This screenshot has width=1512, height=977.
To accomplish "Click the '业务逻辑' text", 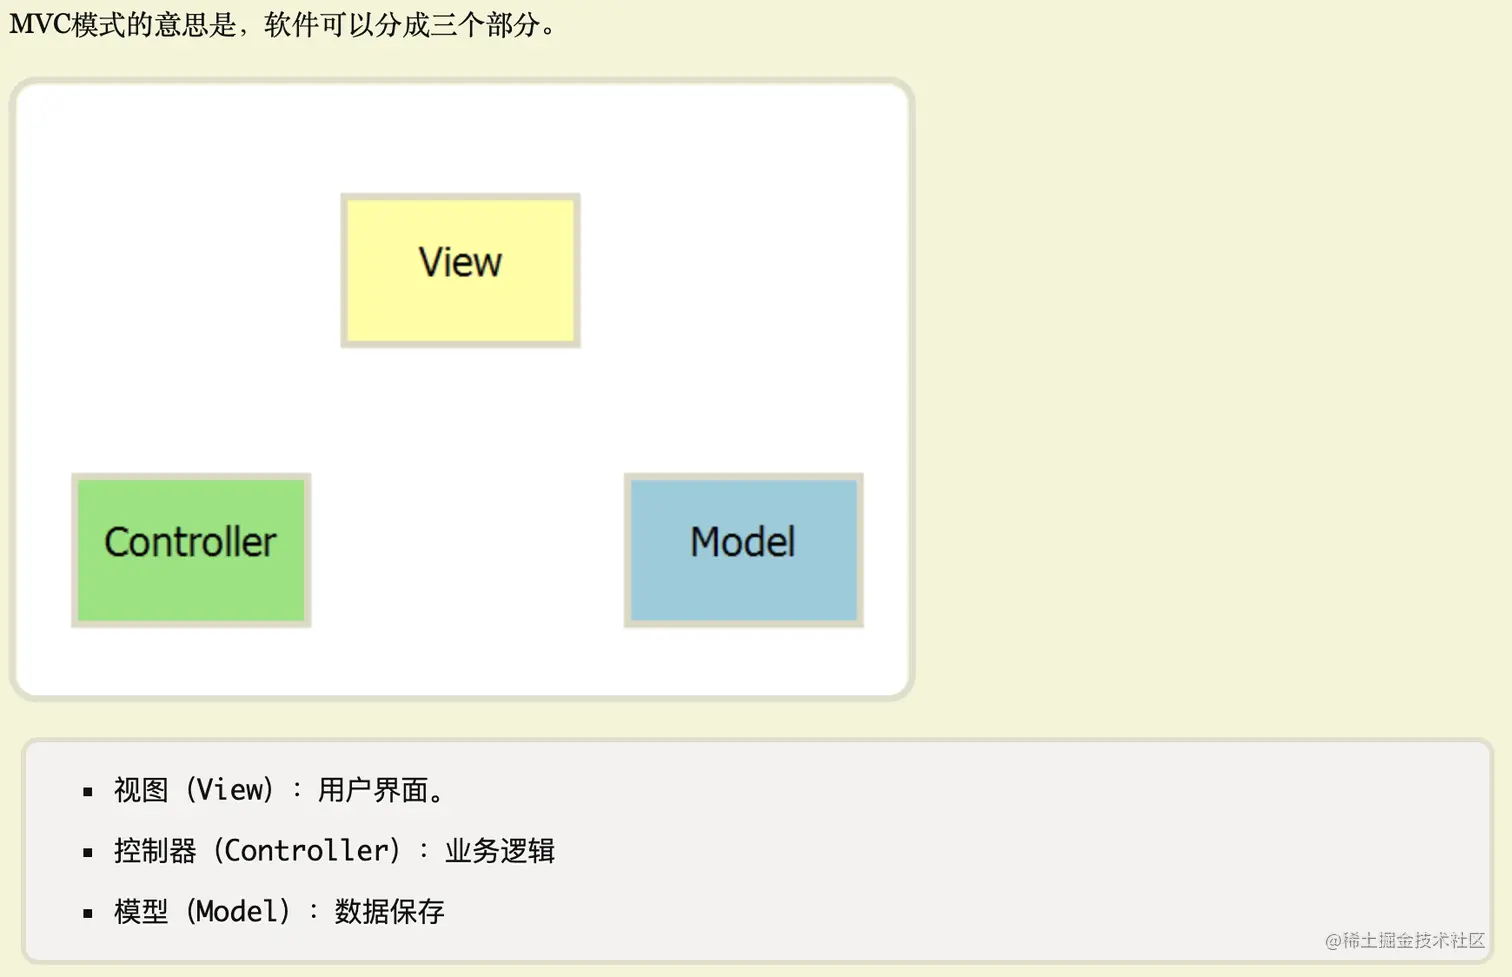I will pos(500,851).
